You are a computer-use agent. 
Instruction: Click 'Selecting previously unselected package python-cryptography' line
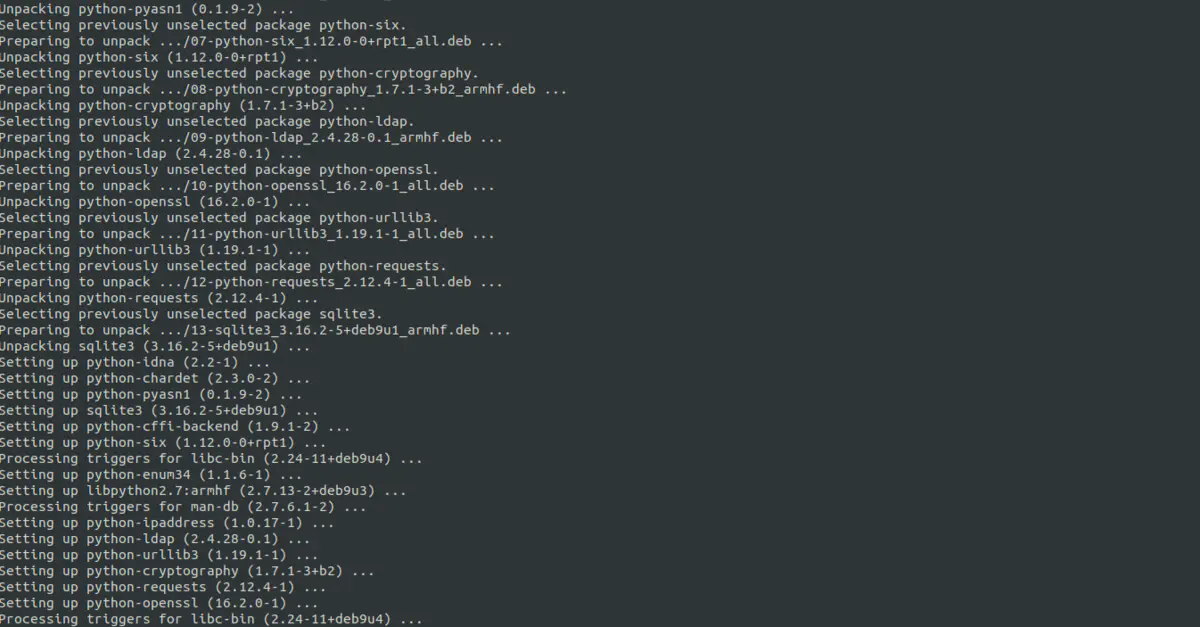pos(239,73)
